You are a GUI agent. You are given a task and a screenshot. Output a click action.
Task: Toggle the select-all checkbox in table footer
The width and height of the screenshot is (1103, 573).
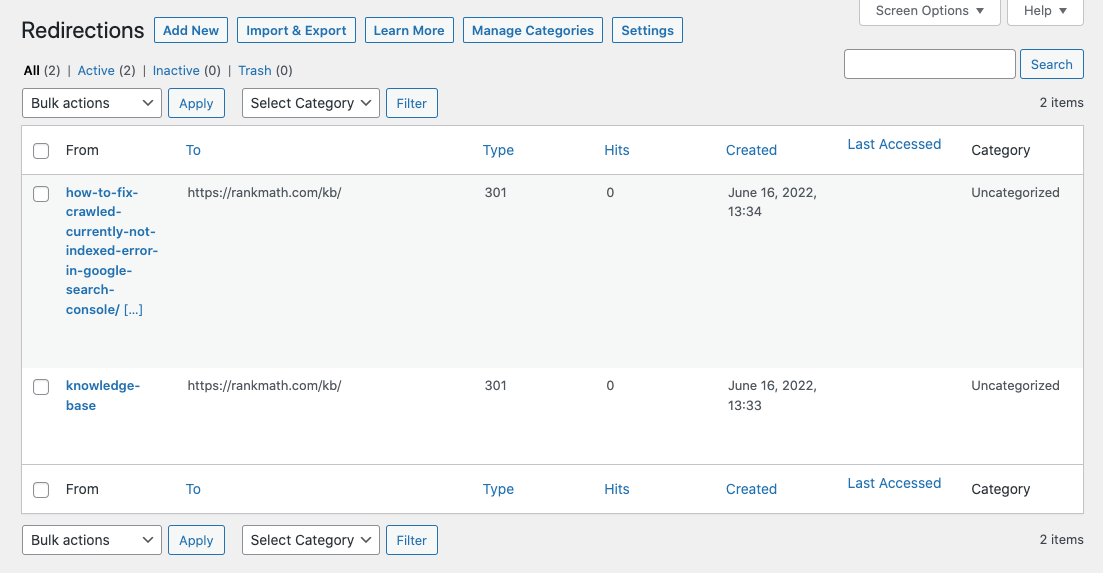tap(41, 490)
